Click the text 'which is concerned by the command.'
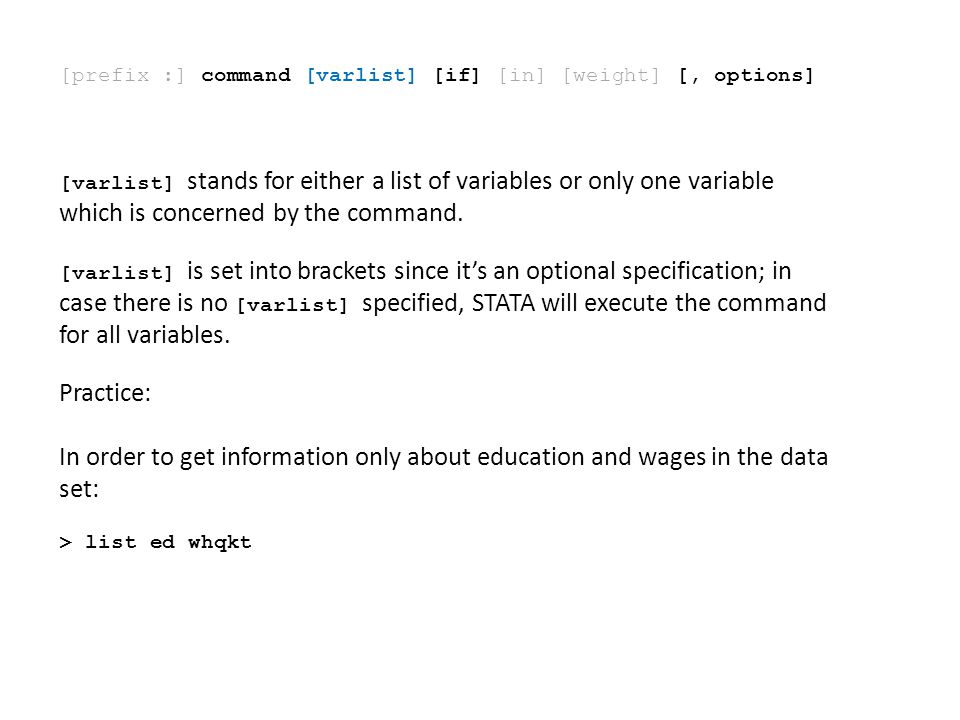Image resolution: width=960 pixels, height=720 pixels. click(x=261, y=213)
